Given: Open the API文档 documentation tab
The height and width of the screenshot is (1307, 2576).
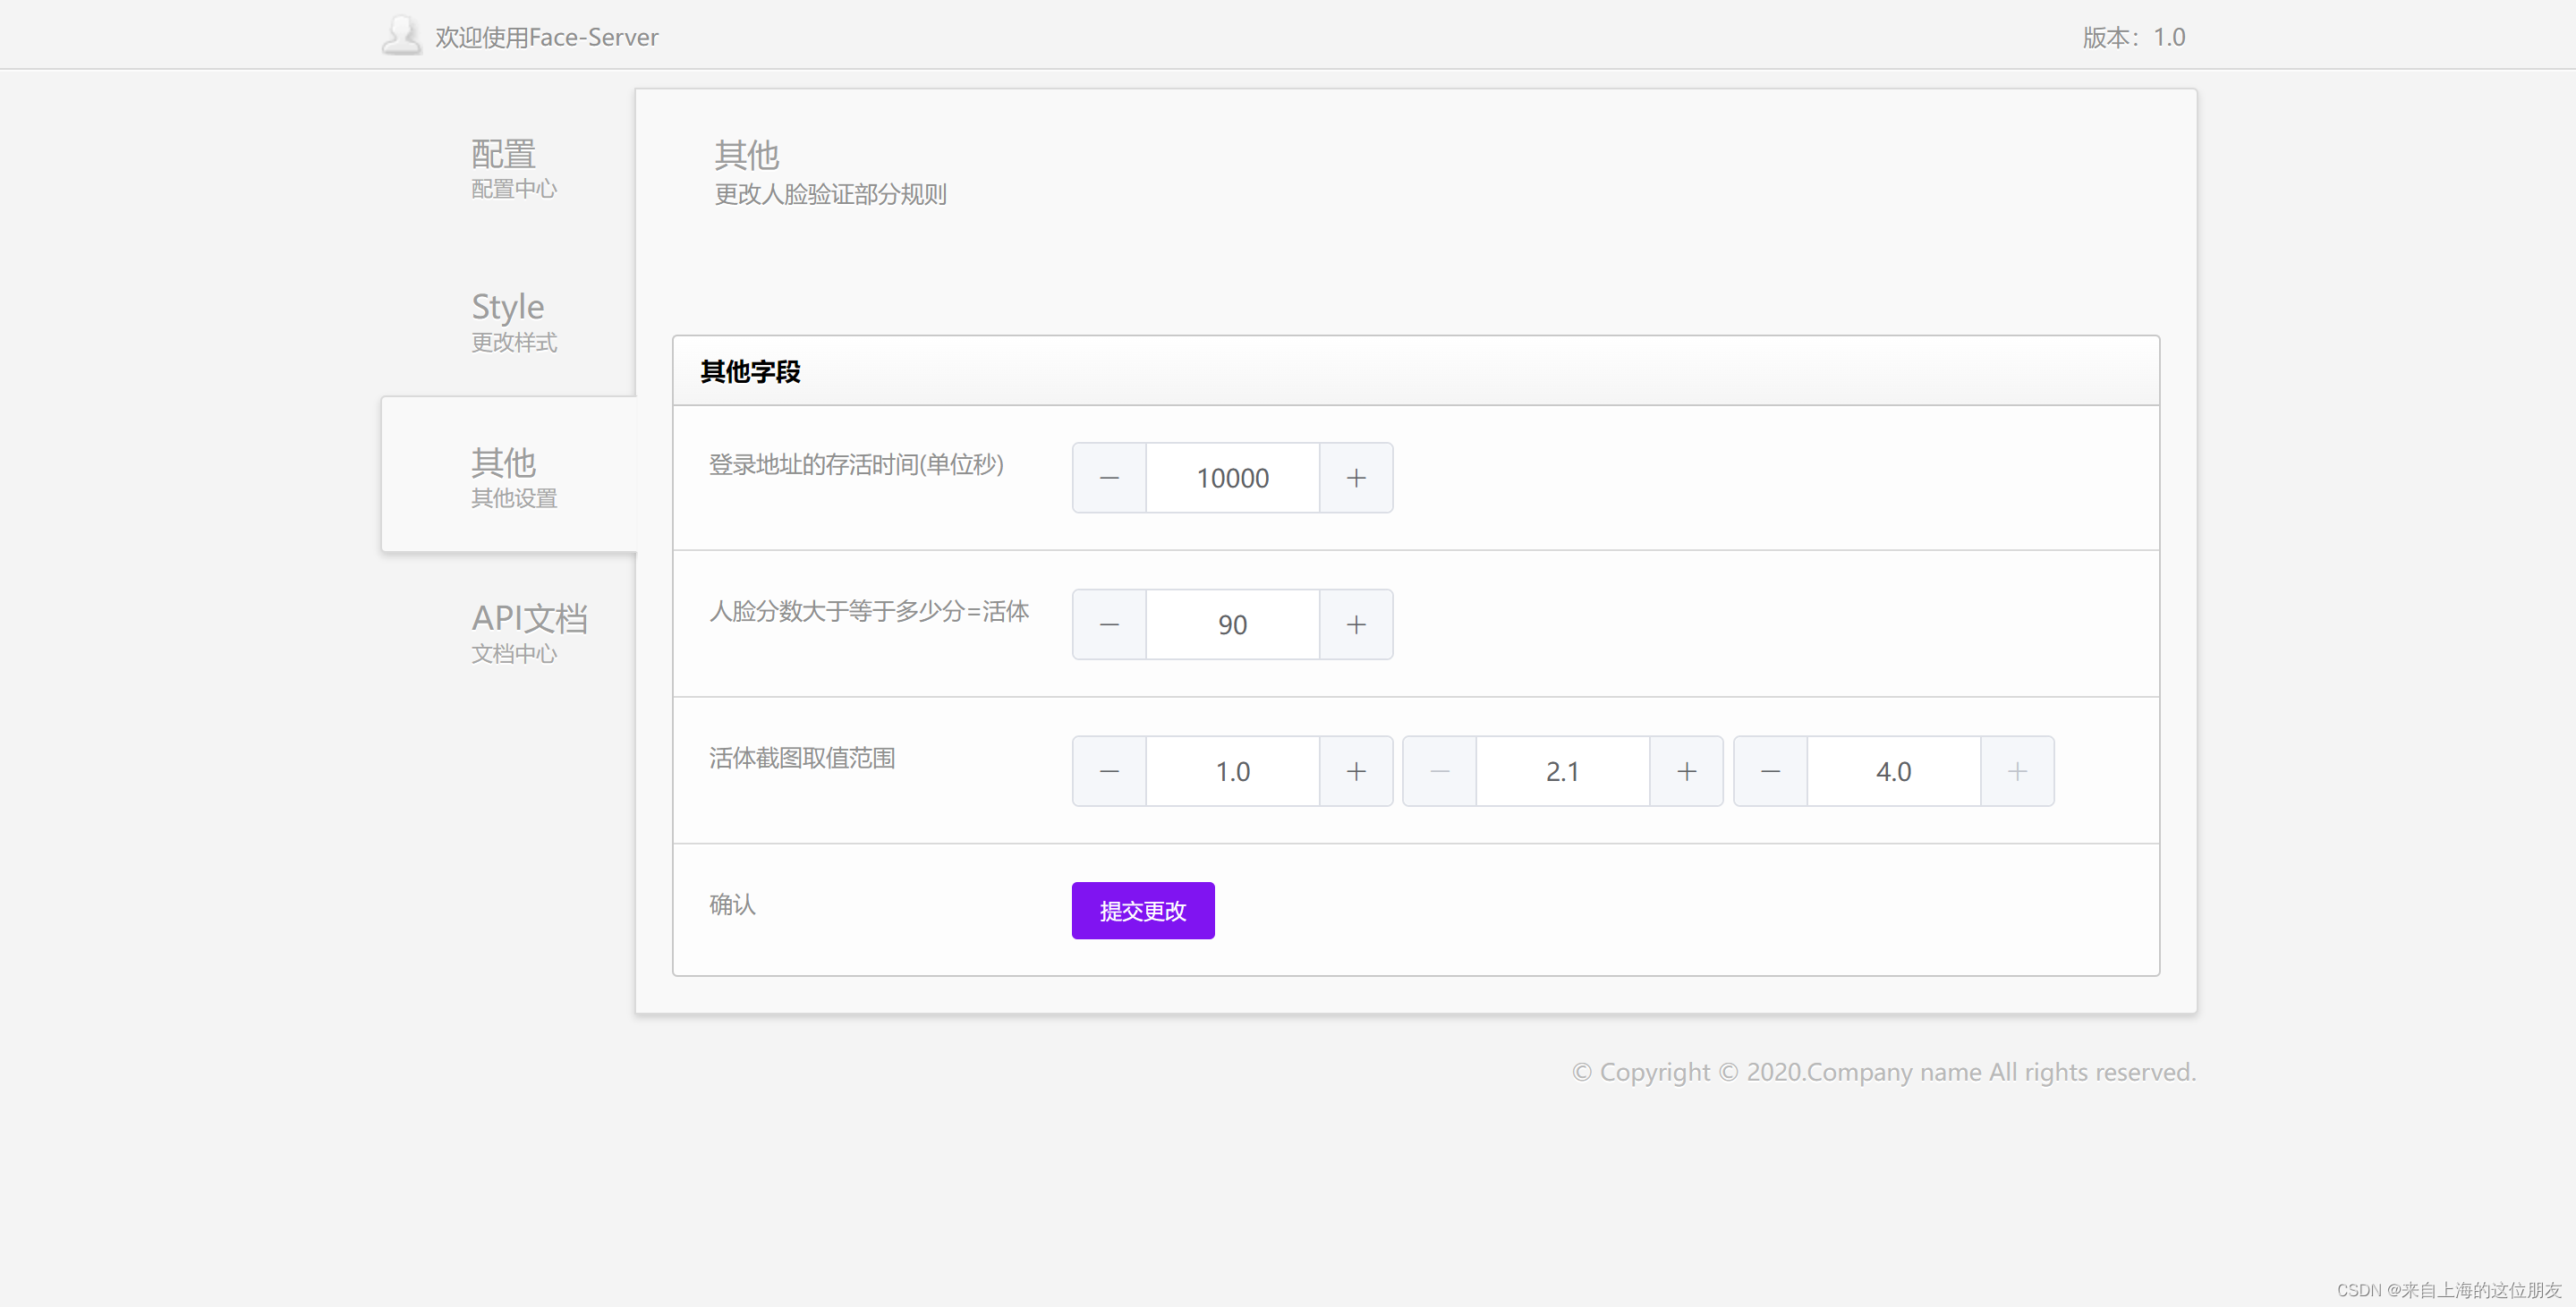Looking at the screenshot, I should [x=528, y=632].
